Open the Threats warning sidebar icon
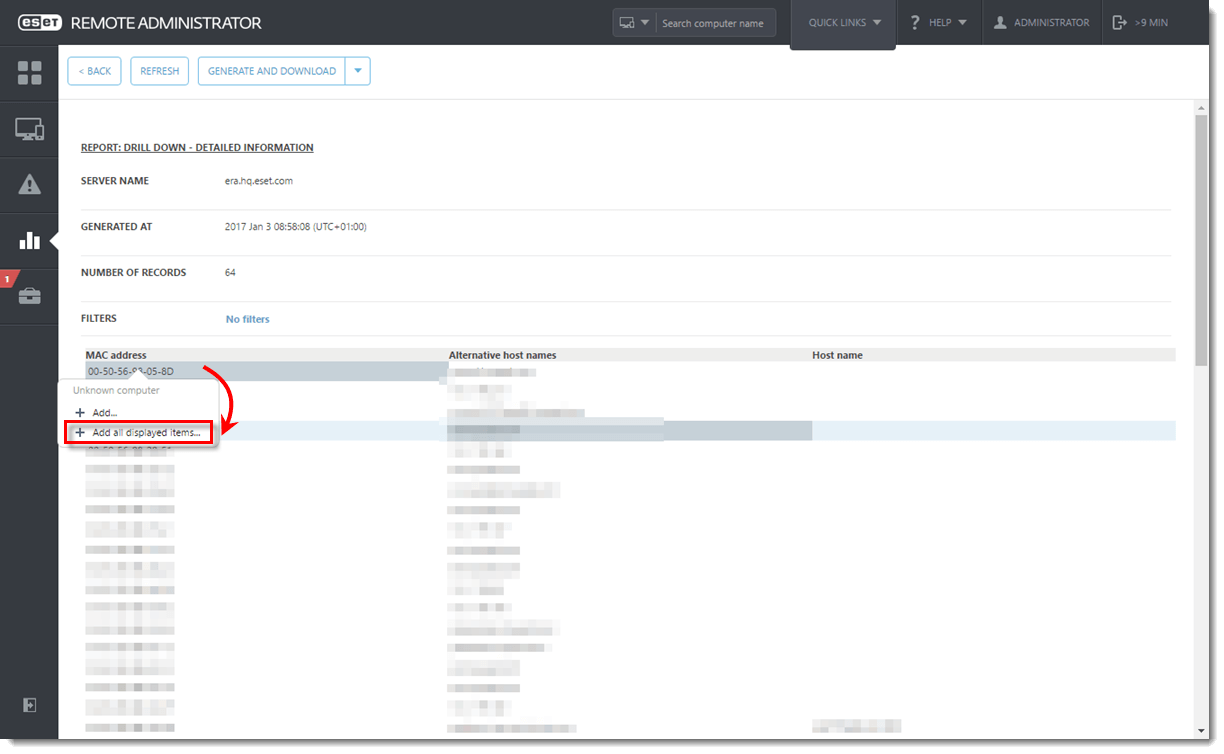1224x754 pixels. (29, 184)
